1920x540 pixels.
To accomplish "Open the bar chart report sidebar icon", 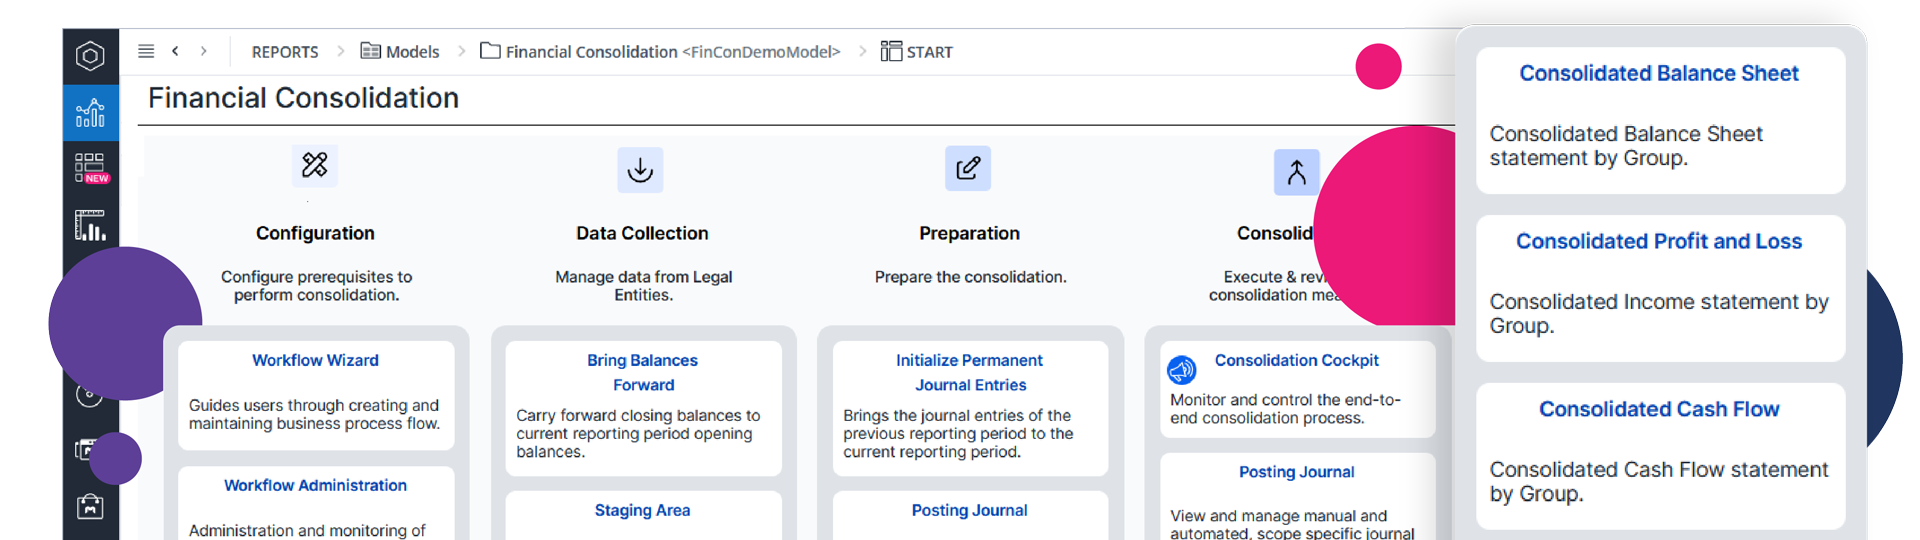I will click(x=90, y=225).
